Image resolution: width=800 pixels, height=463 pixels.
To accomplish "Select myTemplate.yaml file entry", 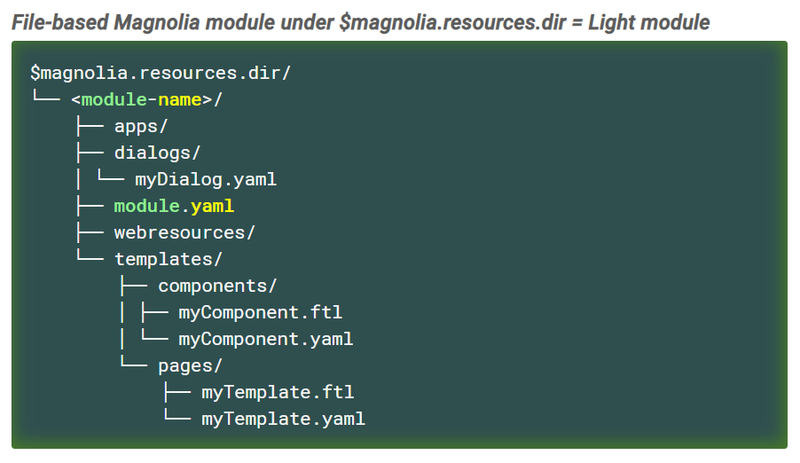I will [283, 419].
